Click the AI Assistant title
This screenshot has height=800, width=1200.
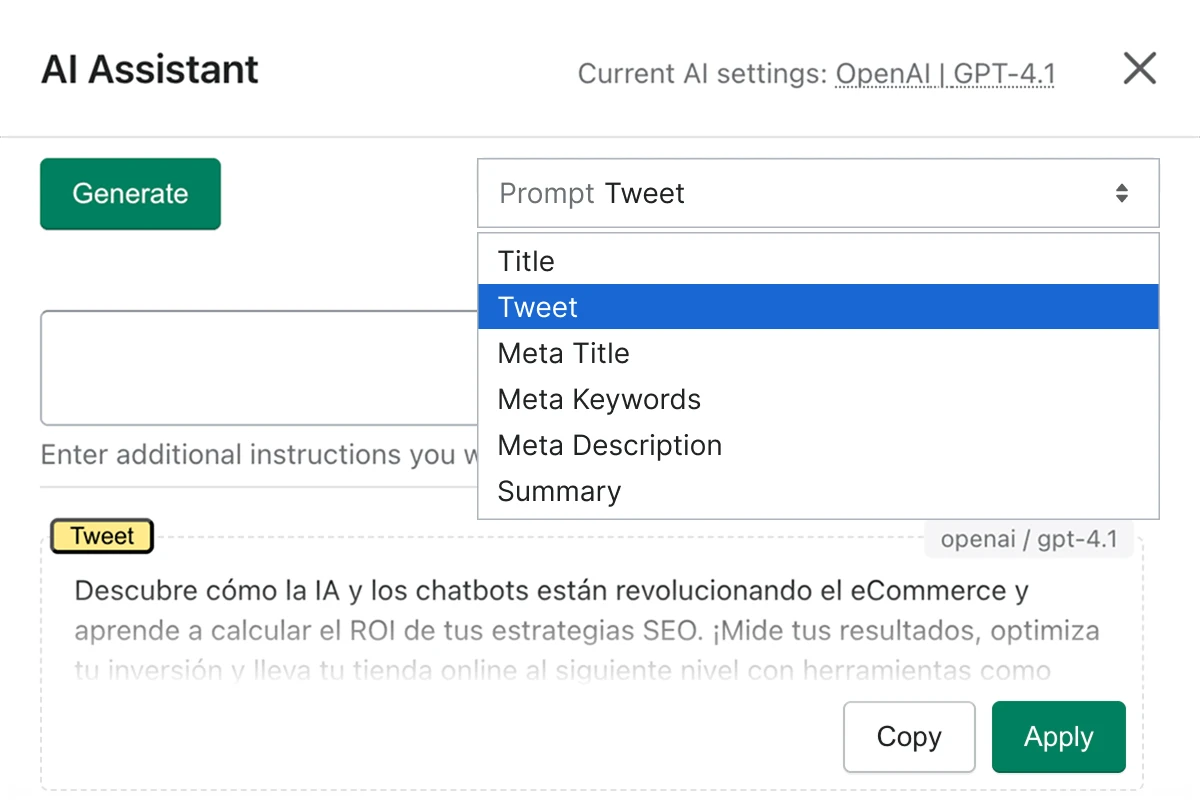(x=149, y=68)
